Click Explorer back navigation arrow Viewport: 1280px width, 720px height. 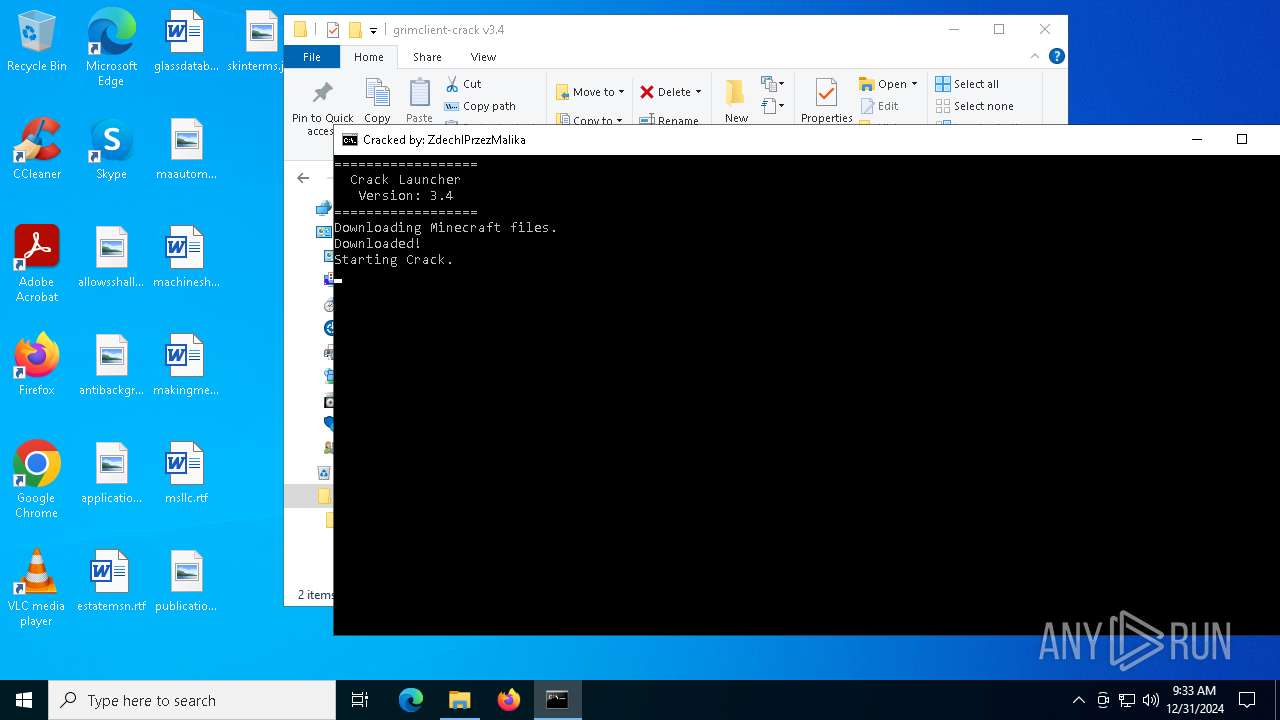pyautogui.click(x=303, y=178)
